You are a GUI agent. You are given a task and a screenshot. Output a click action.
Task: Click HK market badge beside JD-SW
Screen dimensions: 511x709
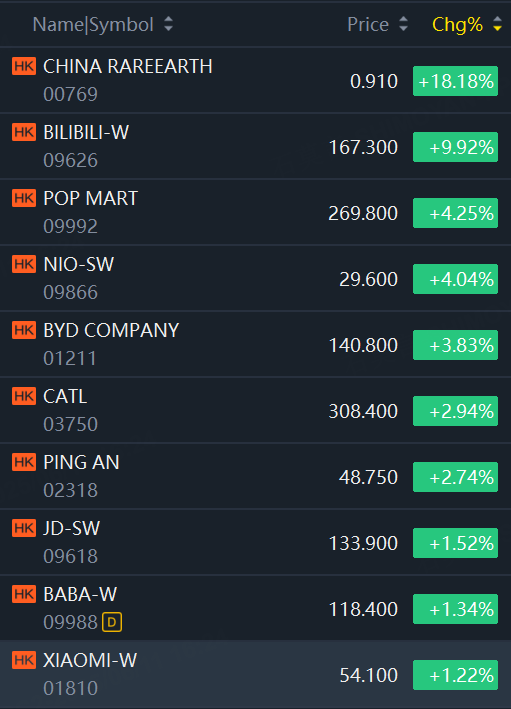(24, 529)
